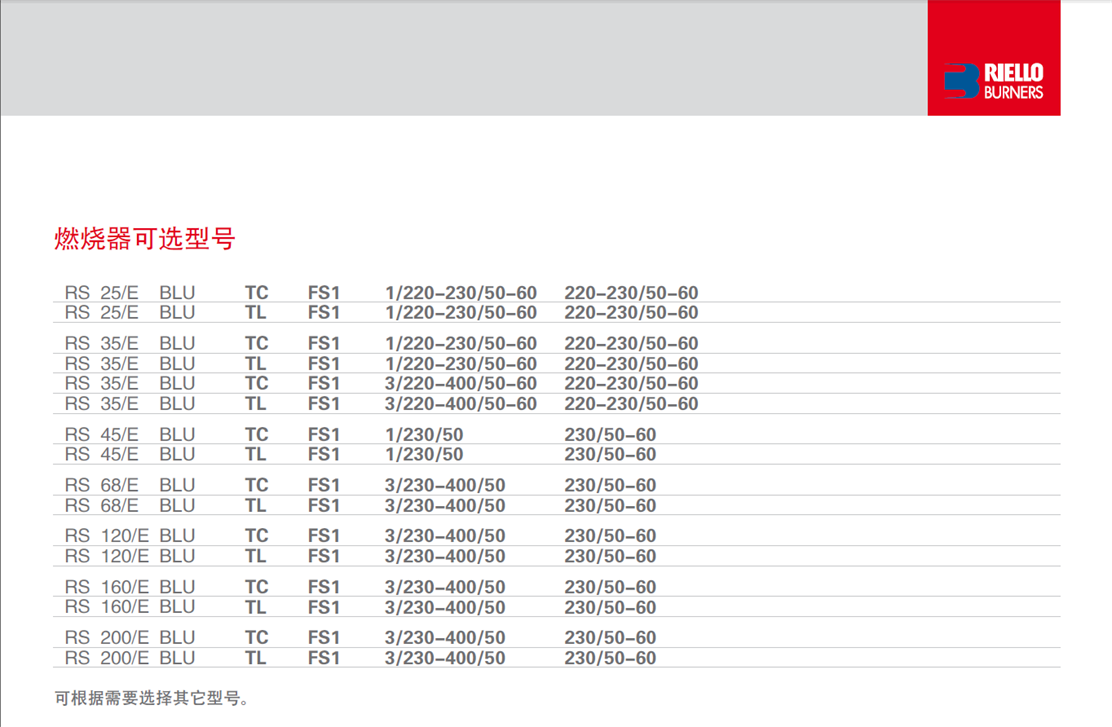Click 3/230–400/50 in the RS 120/E TC row

pos(445,535)
